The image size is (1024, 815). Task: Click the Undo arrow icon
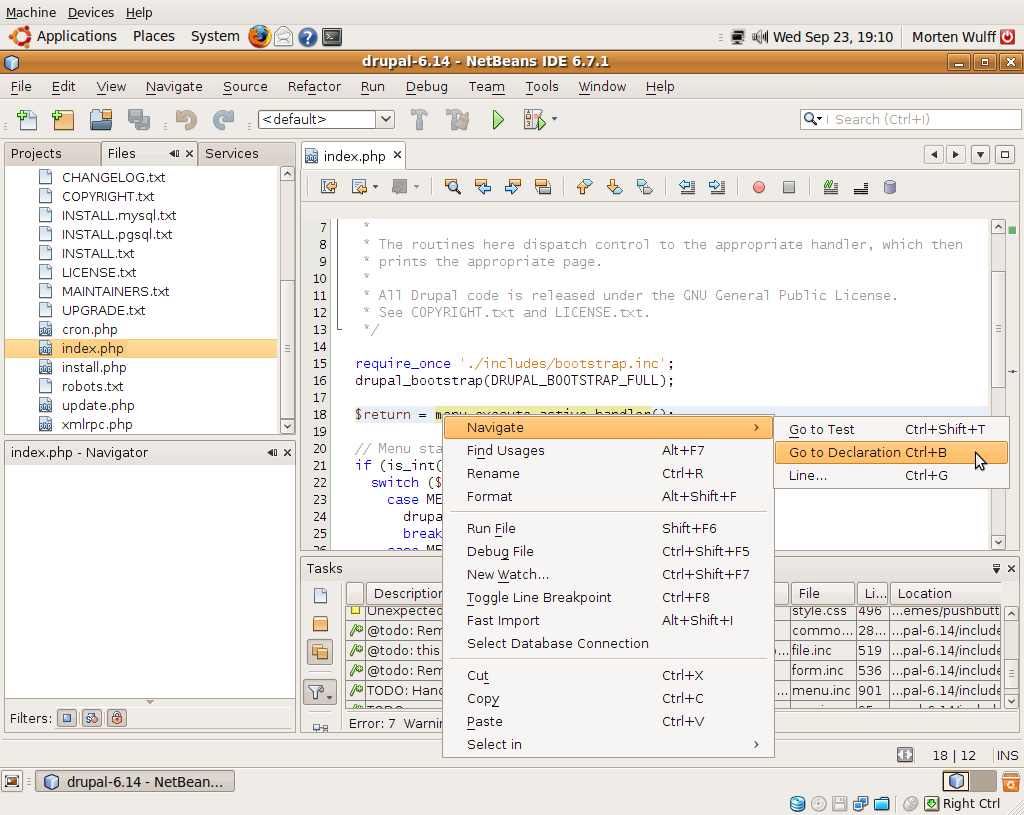[x=186, y=120]
